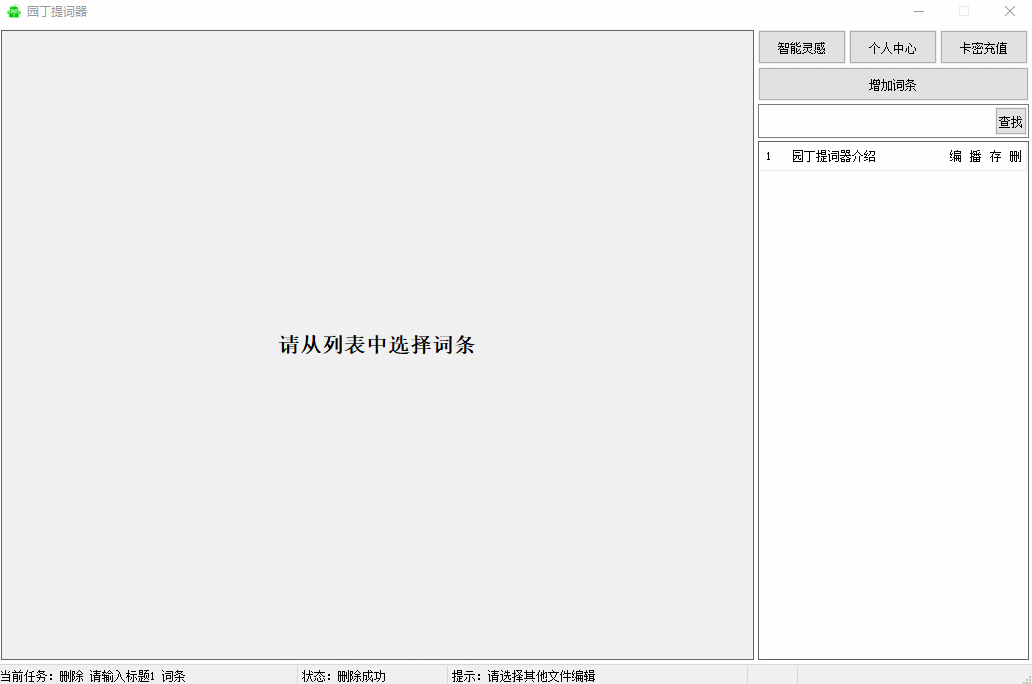Add a new entry with 增加词条
This screenshot has height=684, width=1032.
(x=893, y=85)
